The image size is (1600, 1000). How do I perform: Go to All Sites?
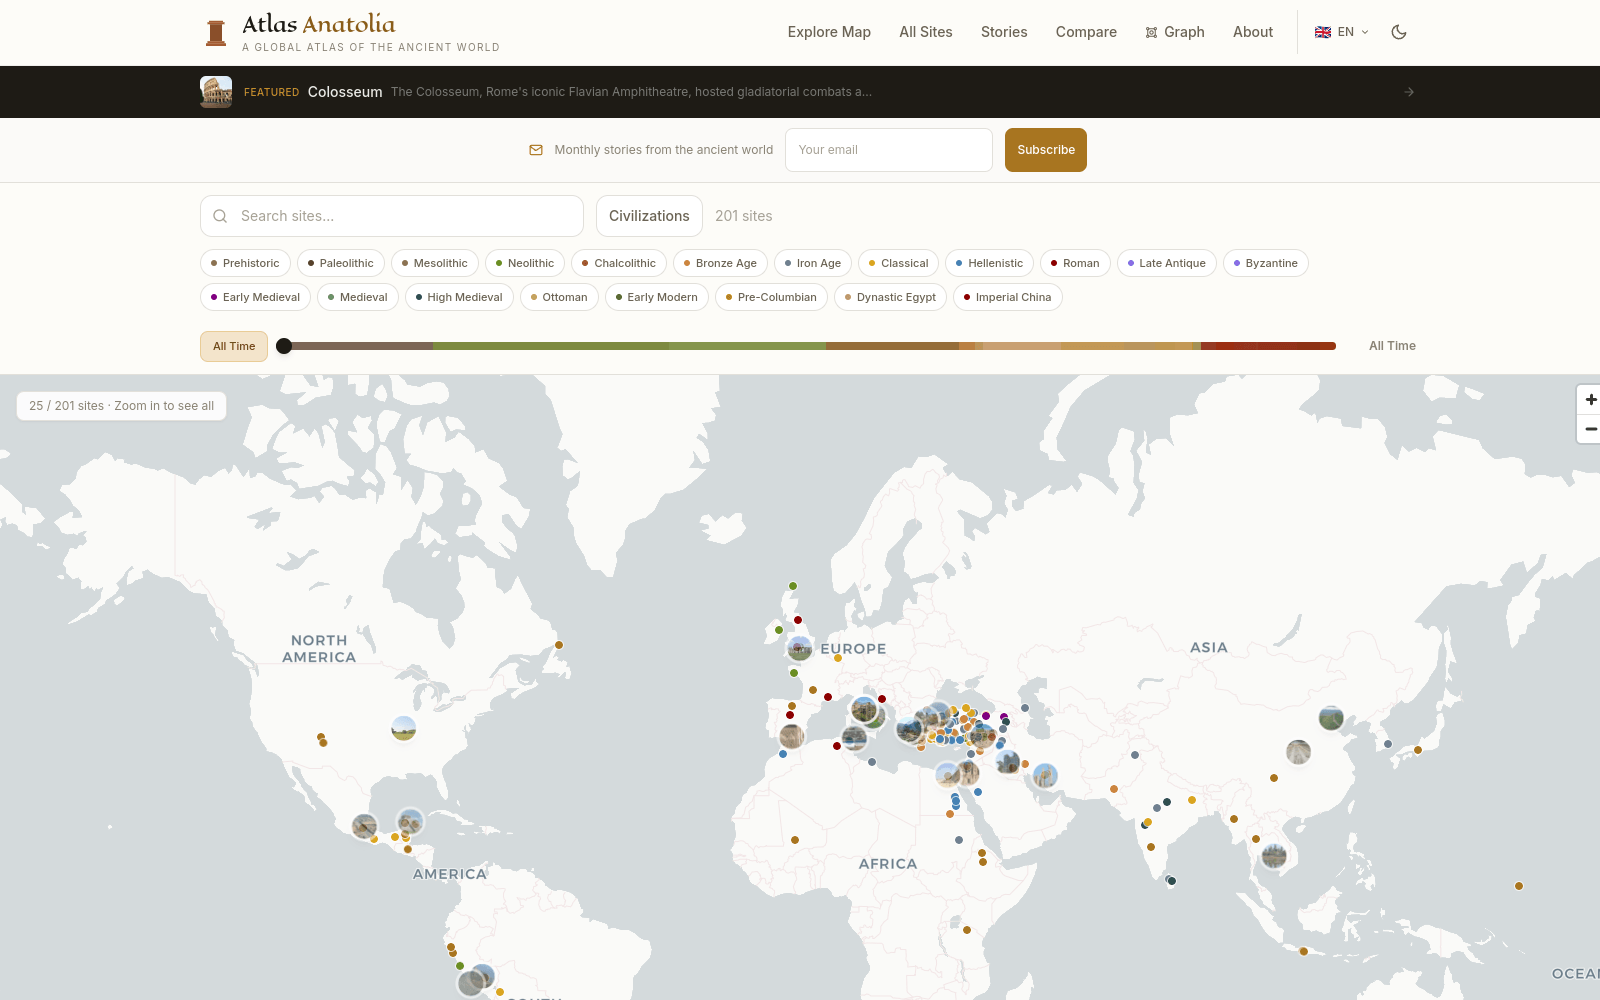point(926,32)
